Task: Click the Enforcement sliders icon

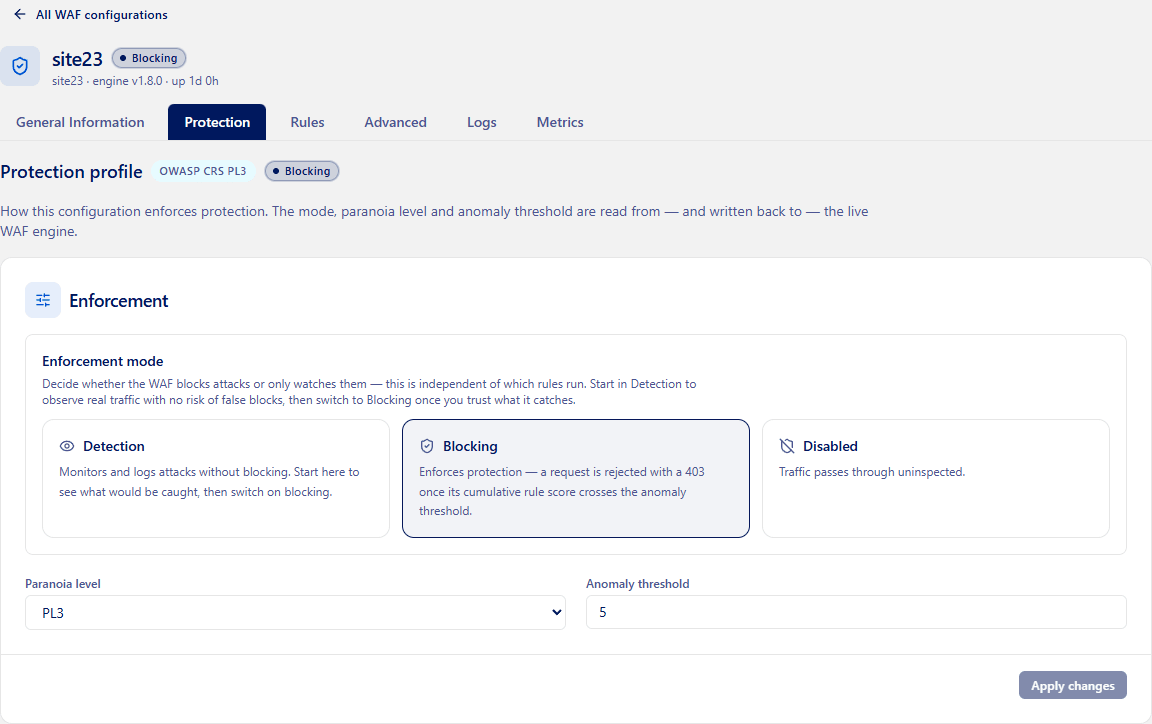Action: 43,300
